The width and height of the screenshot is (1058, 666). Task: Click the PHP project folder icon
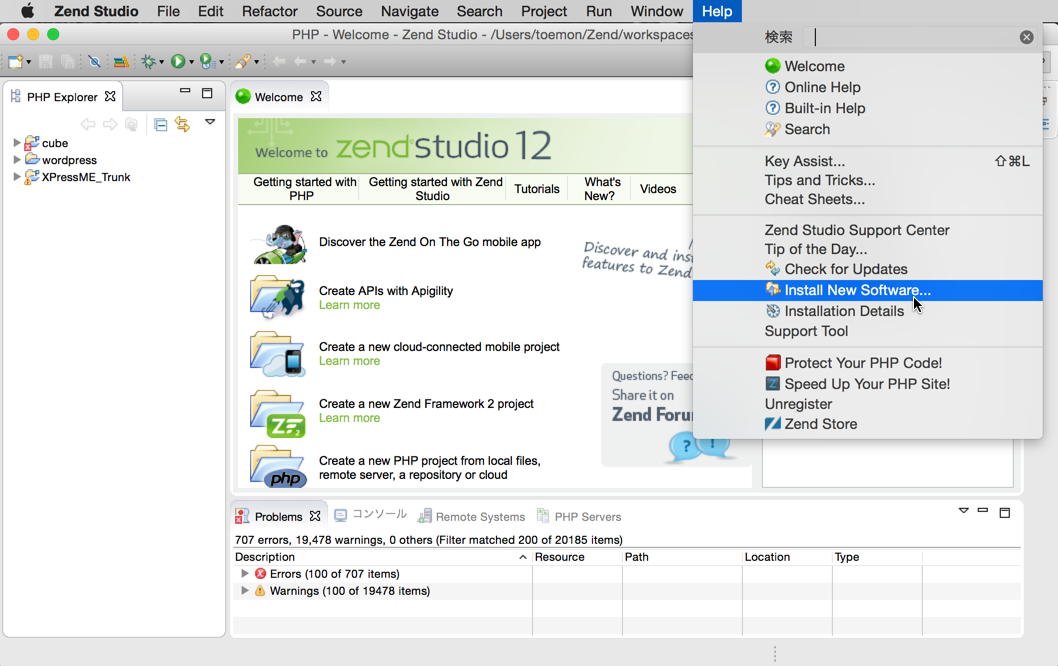coord(277,467)
